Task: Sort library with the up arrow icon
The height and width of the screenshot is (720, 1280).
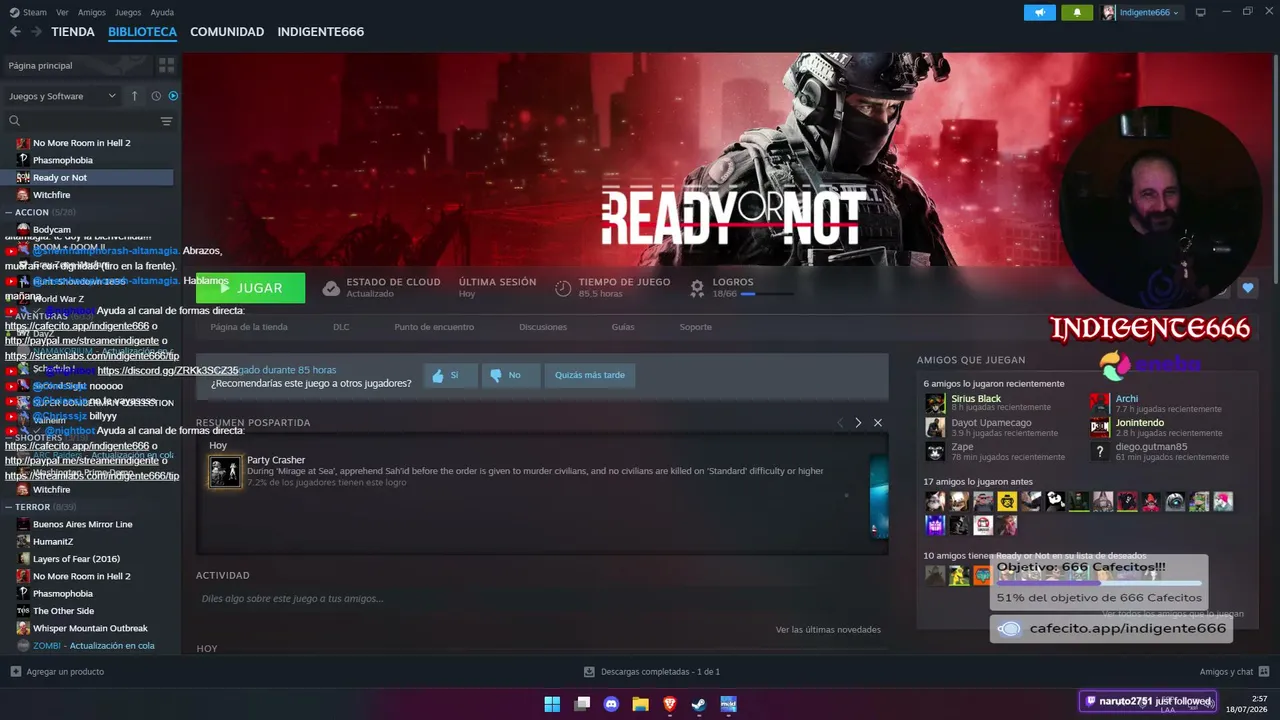Action: click(x=135, y=96)
